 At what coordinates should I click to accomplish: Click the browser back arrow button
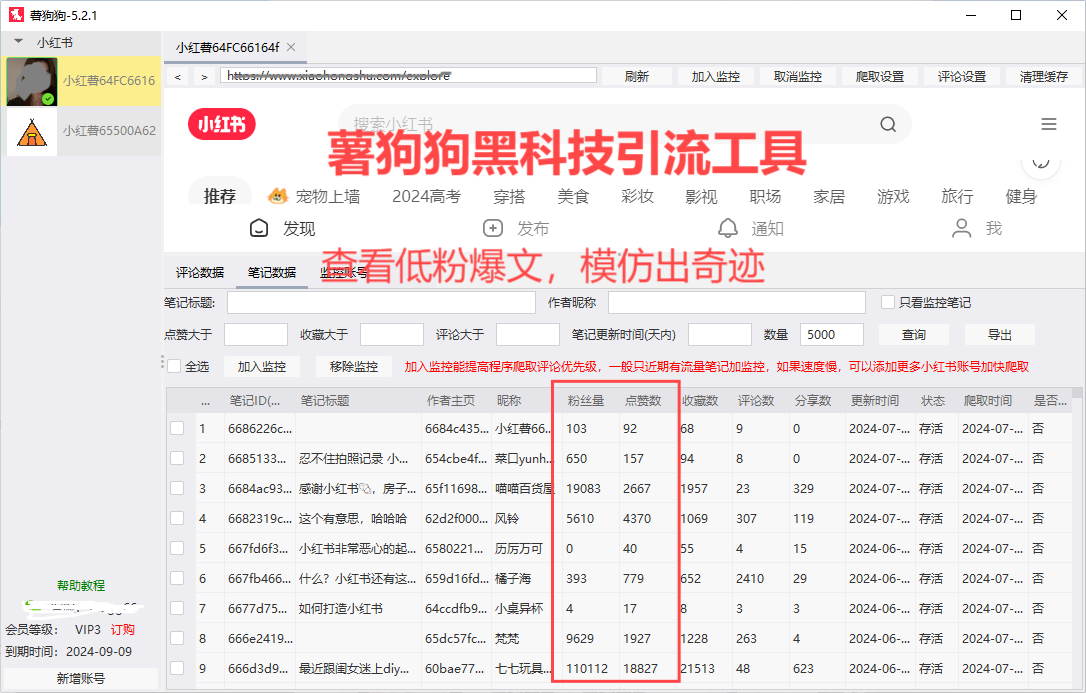point(178,77)
